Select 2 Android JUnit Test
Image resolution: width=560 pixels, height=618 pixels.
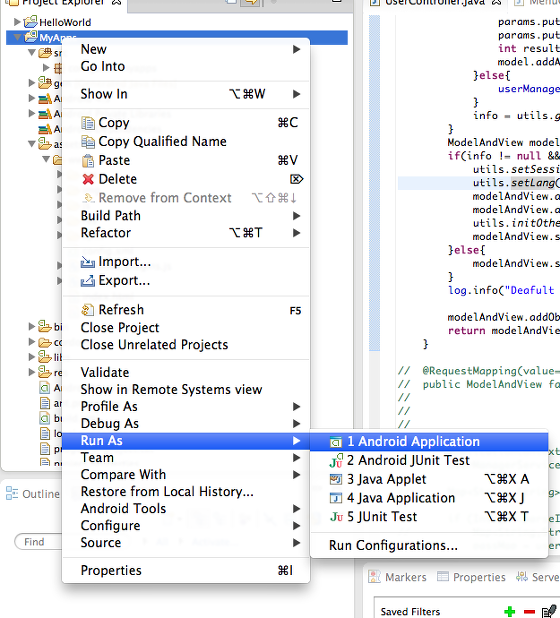coord(429,460)
